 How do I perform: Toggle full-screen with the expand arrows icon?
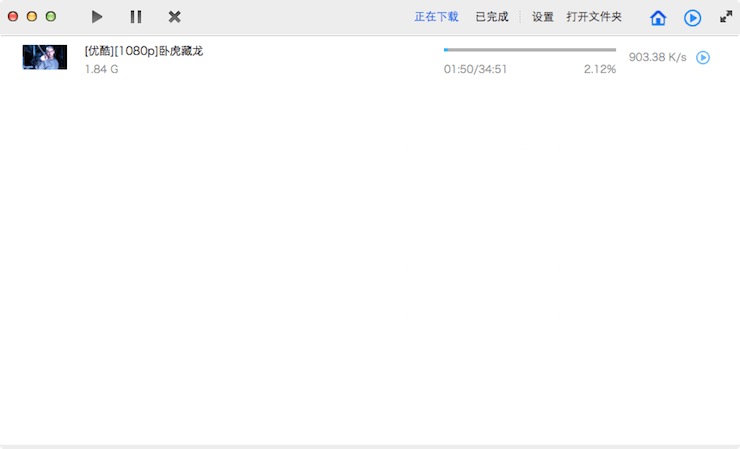(x=726, y=17)
